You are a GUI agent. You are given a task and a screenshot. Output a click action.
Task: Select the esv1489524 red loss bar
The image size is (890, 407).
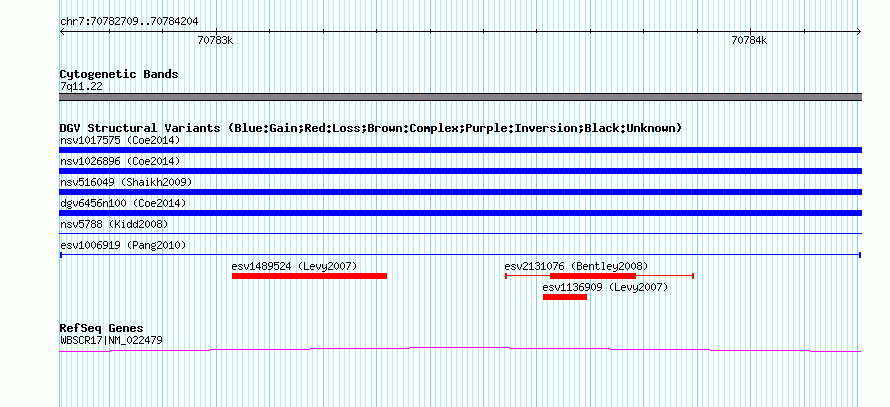coord(309,276)
